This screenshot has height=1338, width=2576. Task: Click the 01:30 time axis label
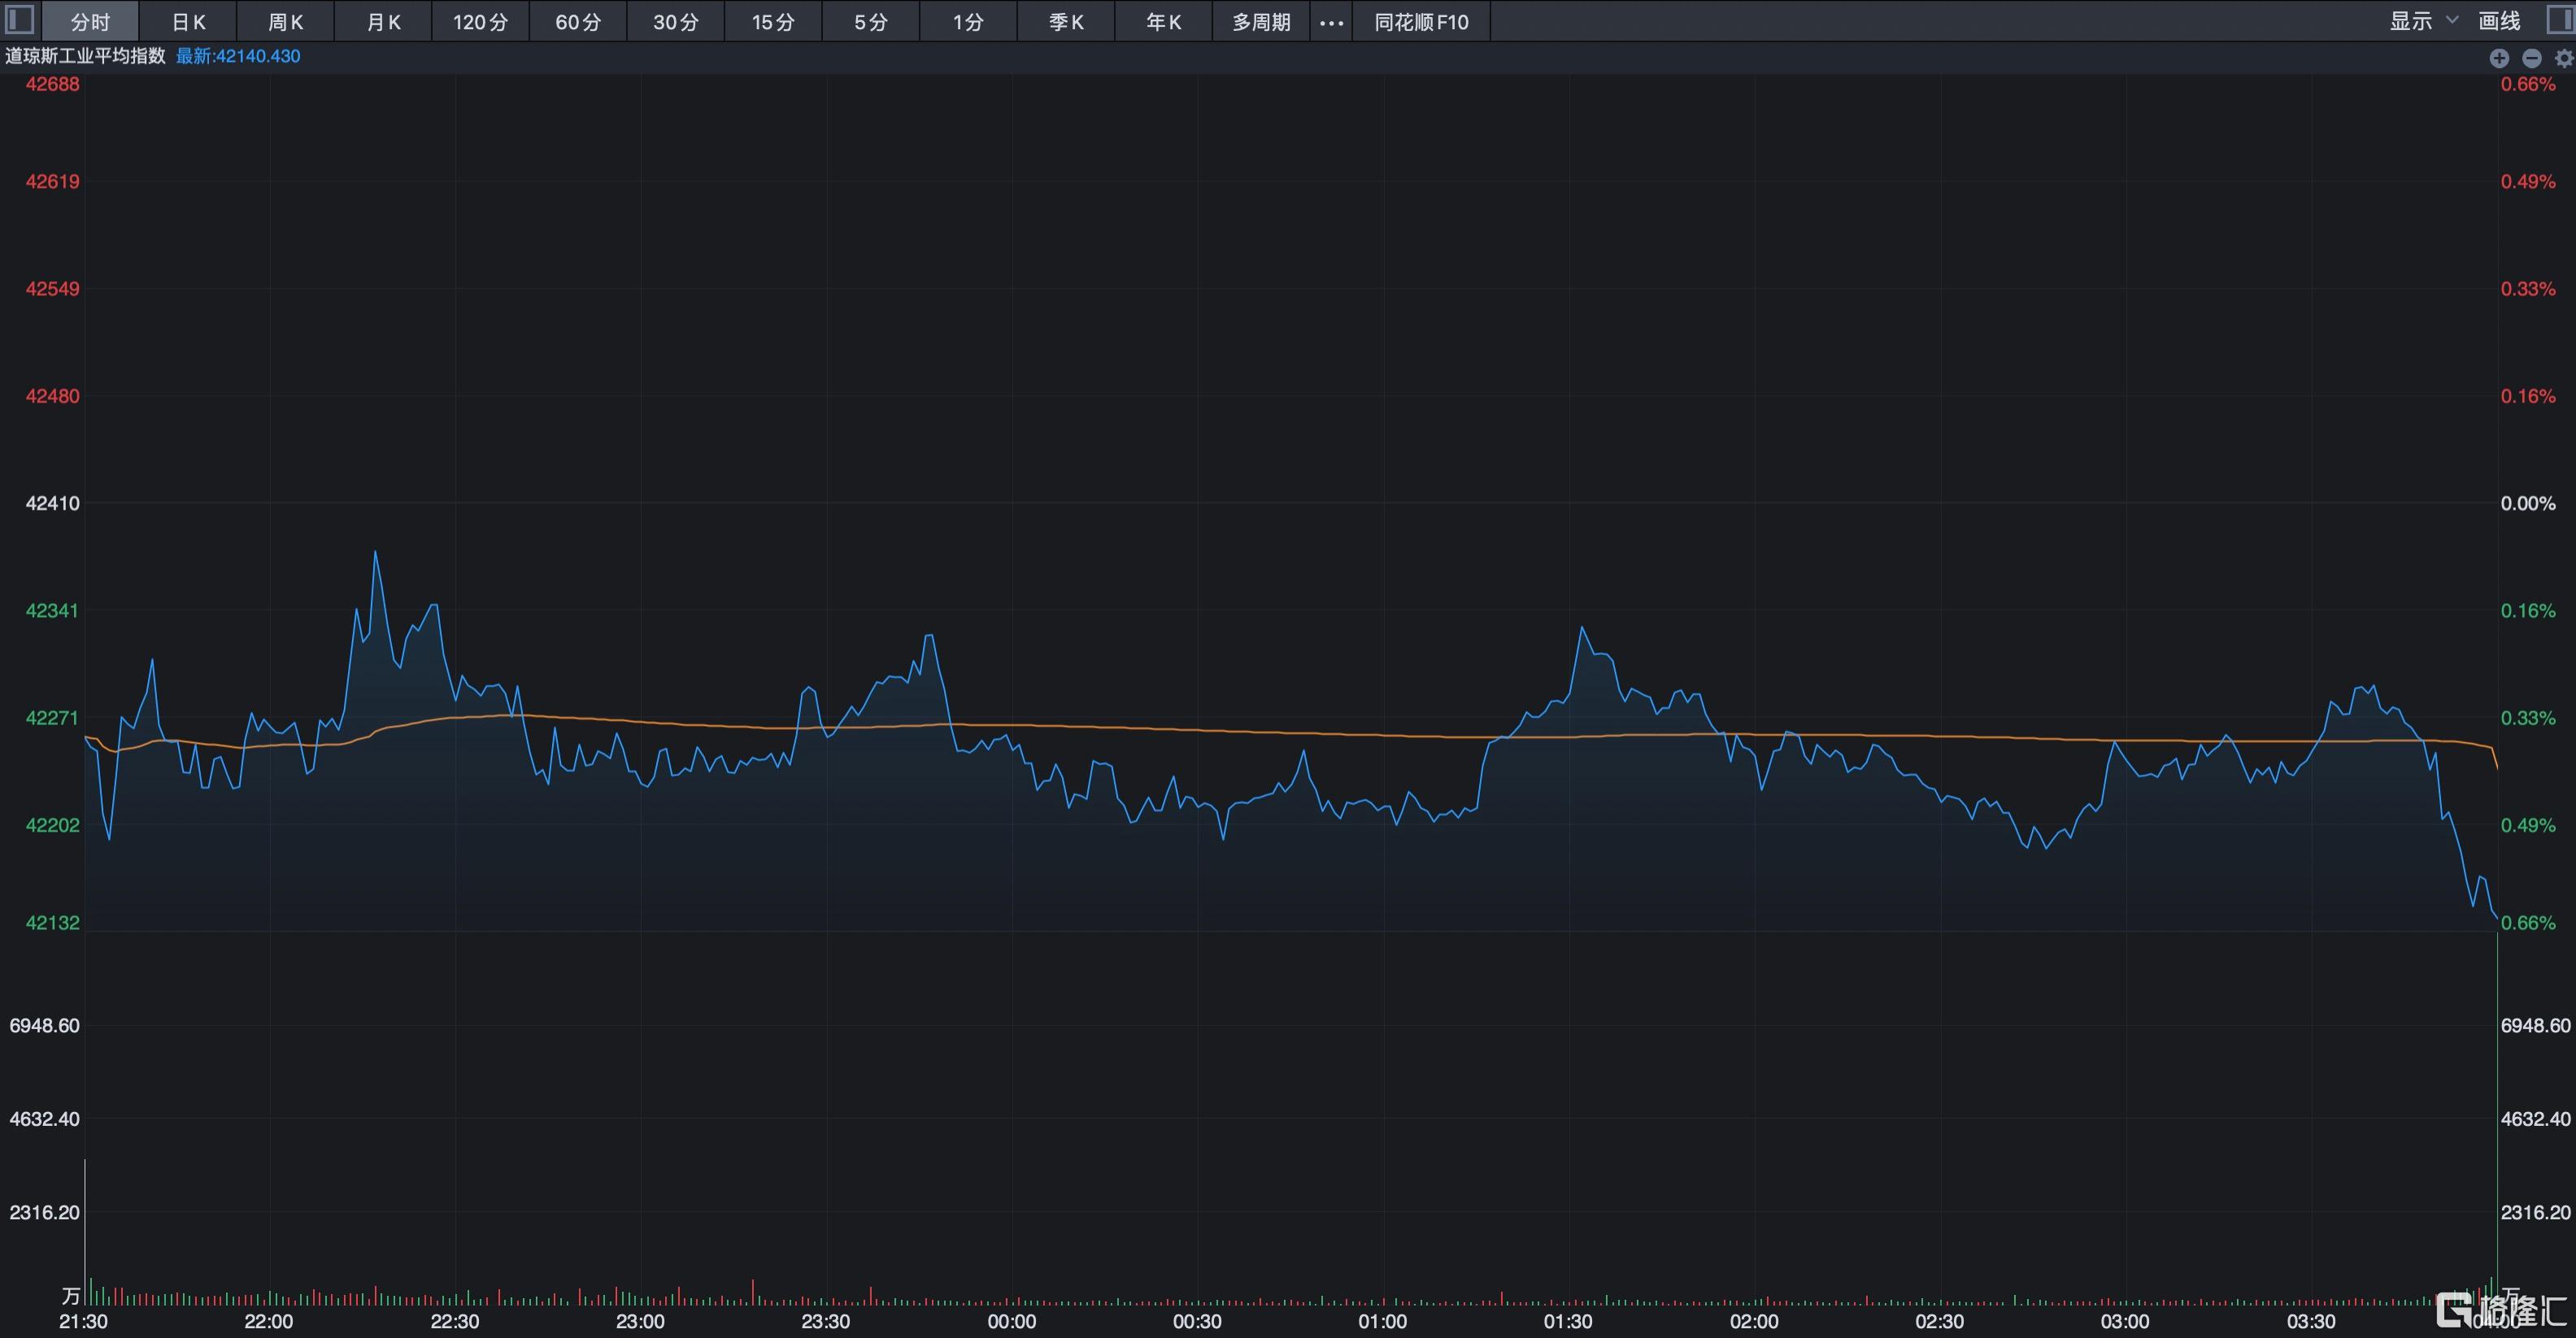click(1568, 1322)
